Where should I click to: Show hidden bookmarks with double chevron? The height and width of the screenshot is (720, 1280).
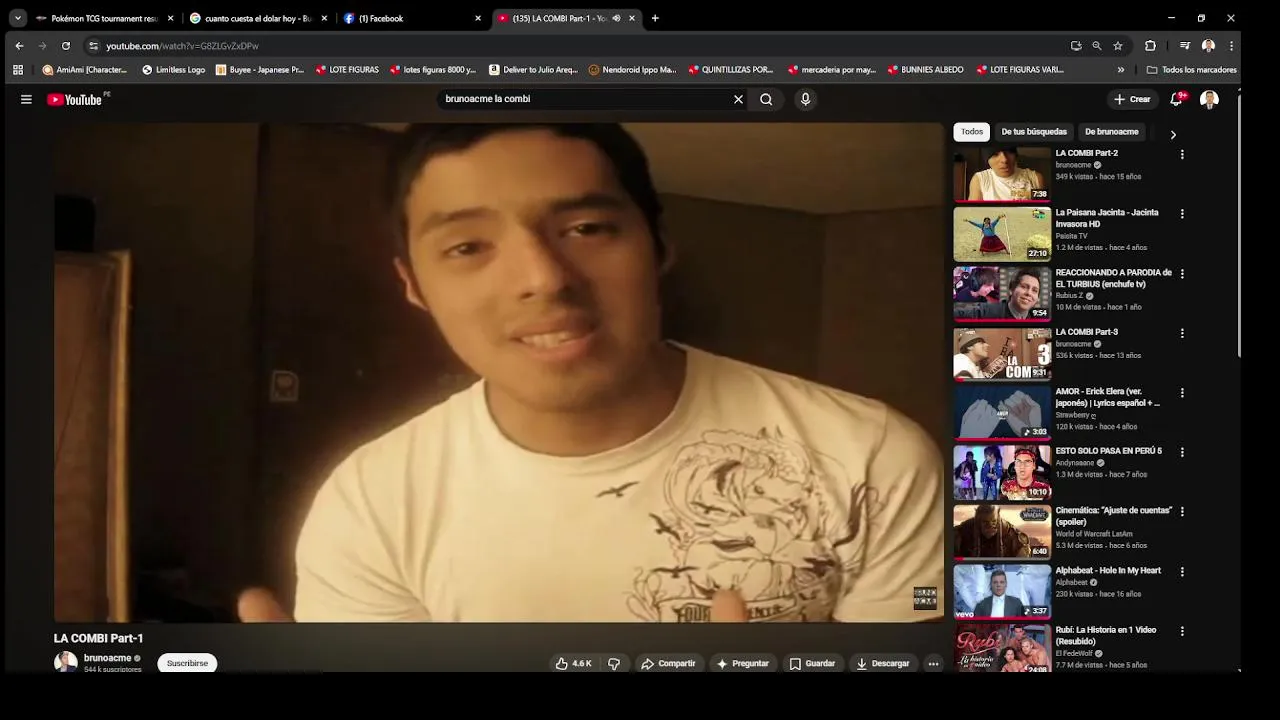pyautogui.click(x=1121, y=70)
